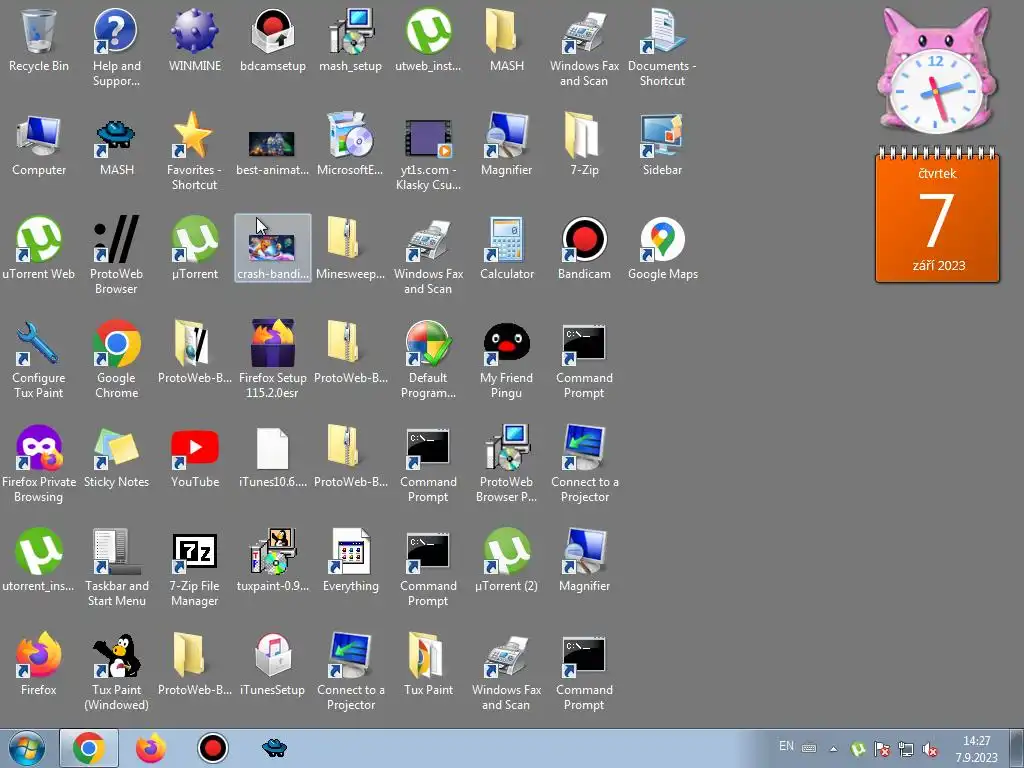Select the bdcamsetup installer icon
This screenshot has height=768, width=1024.
tap(272, 39)
